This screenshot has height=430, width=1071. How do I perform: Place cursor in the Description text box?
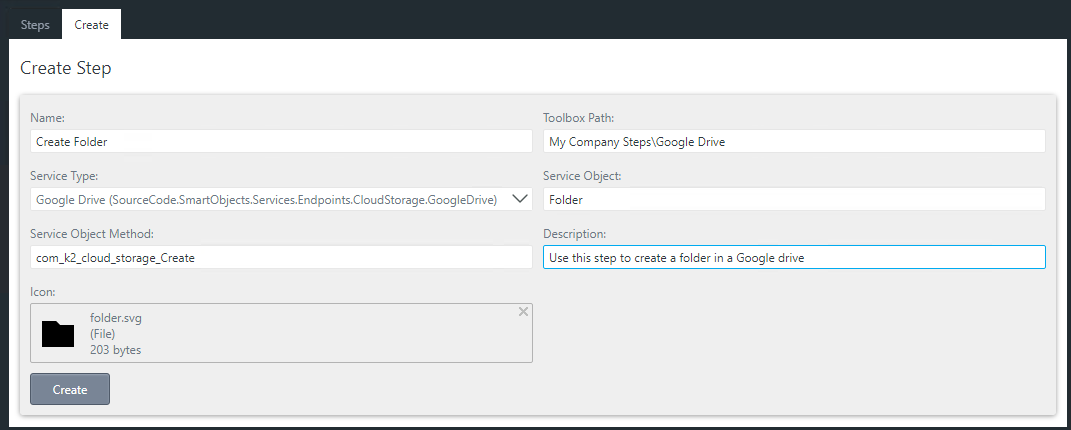coord(793,257)
